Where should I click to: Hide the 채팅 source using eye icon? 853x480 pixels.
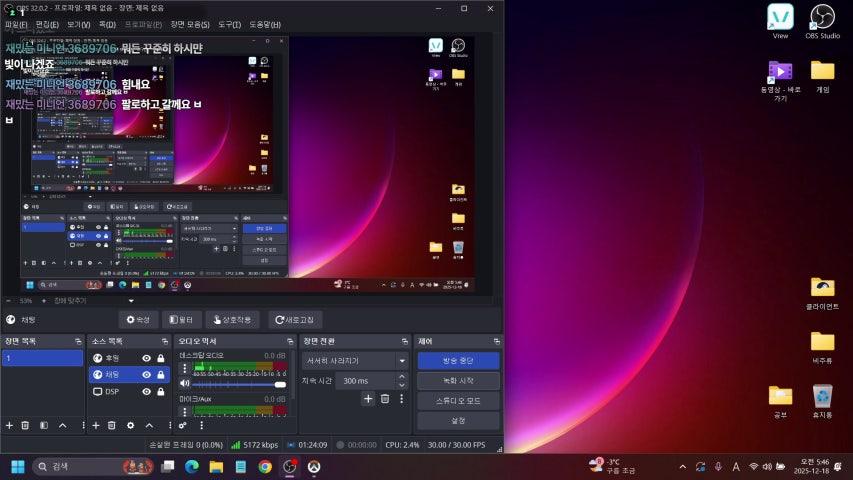(146, 375)
